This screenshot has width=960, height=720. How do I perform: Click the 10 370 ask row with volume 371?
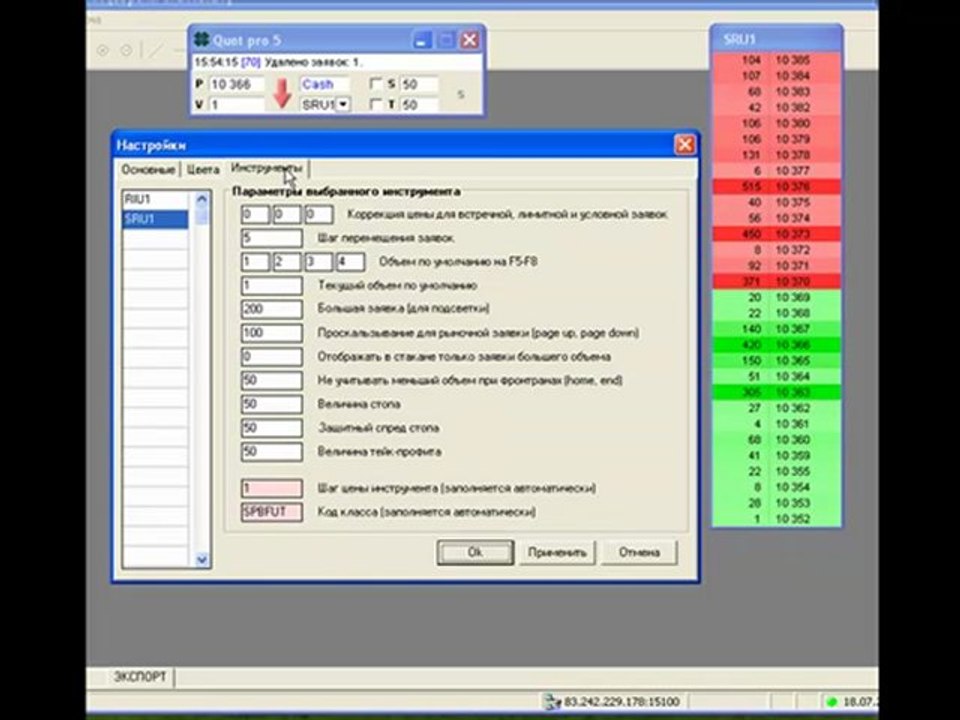click(776, 282)
